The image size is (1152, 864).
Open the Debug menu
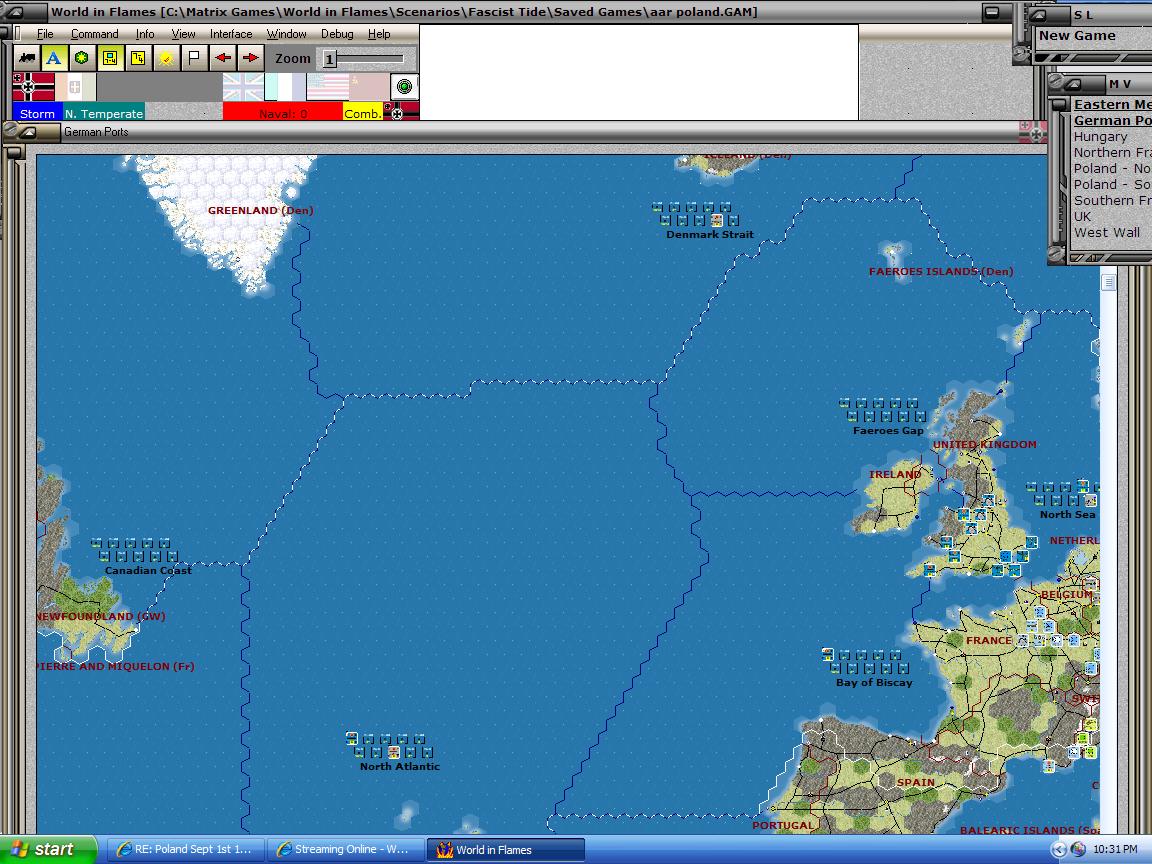tap(336, 34)
